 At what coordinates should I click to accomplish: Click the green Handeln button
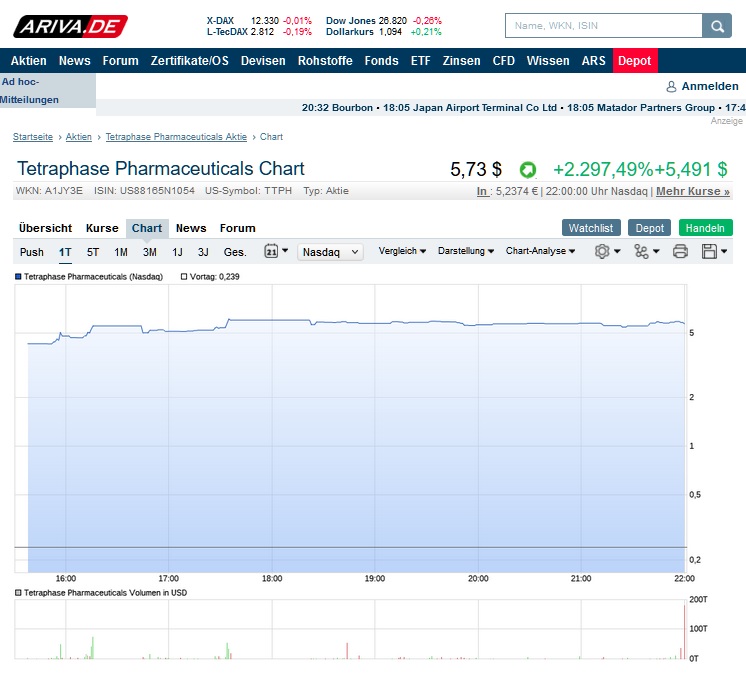pos(705,228)
